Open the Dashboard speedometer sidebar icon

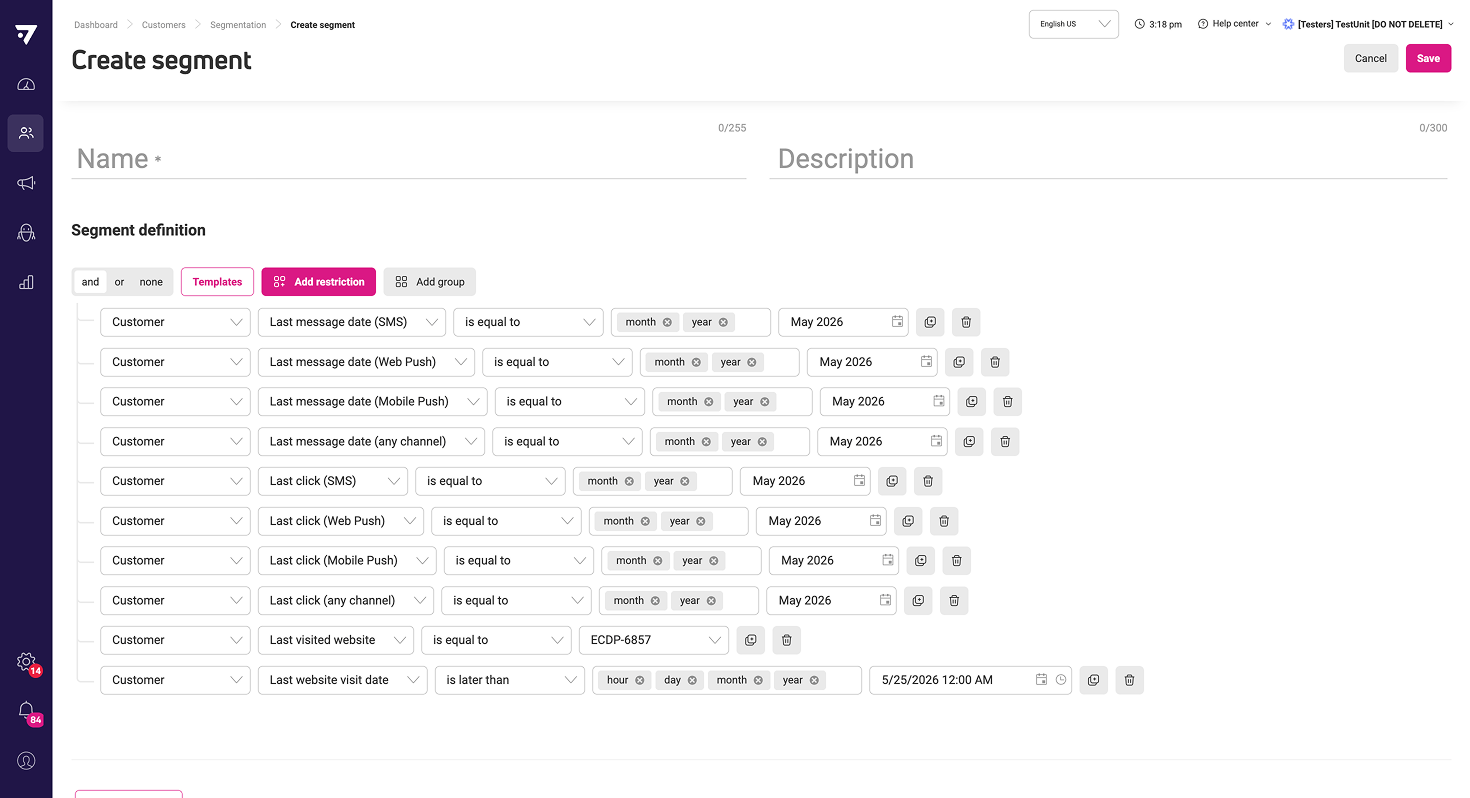tap(26, 84)
